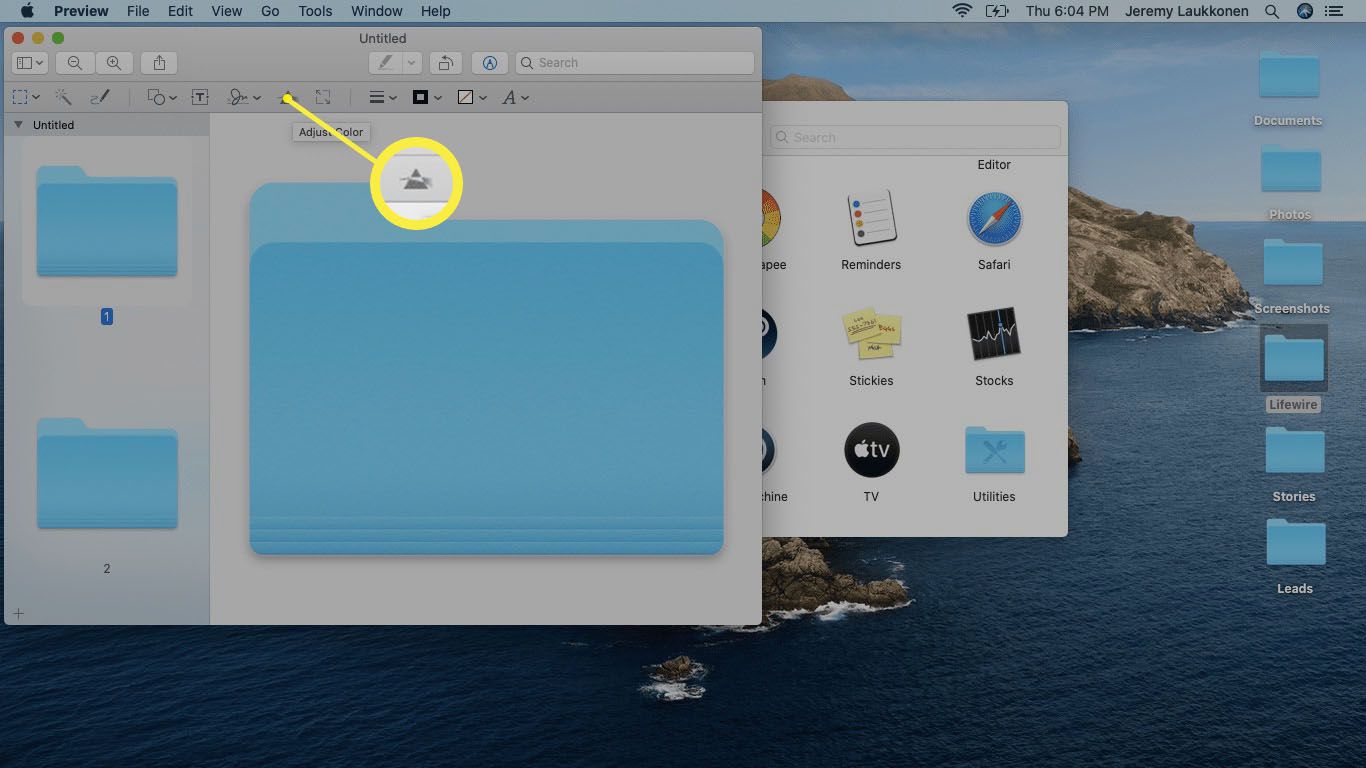
Task: Open the Shape Style line thickness dropdown
Action: 383,97
